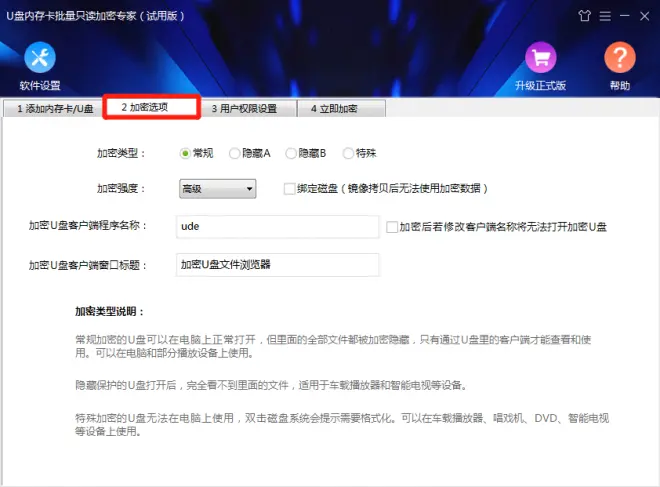Tick 加密后若修改客户端名称将无法打开加密U盘 checkbox
Screen dimensions: 660x487
tap(392, 227)
